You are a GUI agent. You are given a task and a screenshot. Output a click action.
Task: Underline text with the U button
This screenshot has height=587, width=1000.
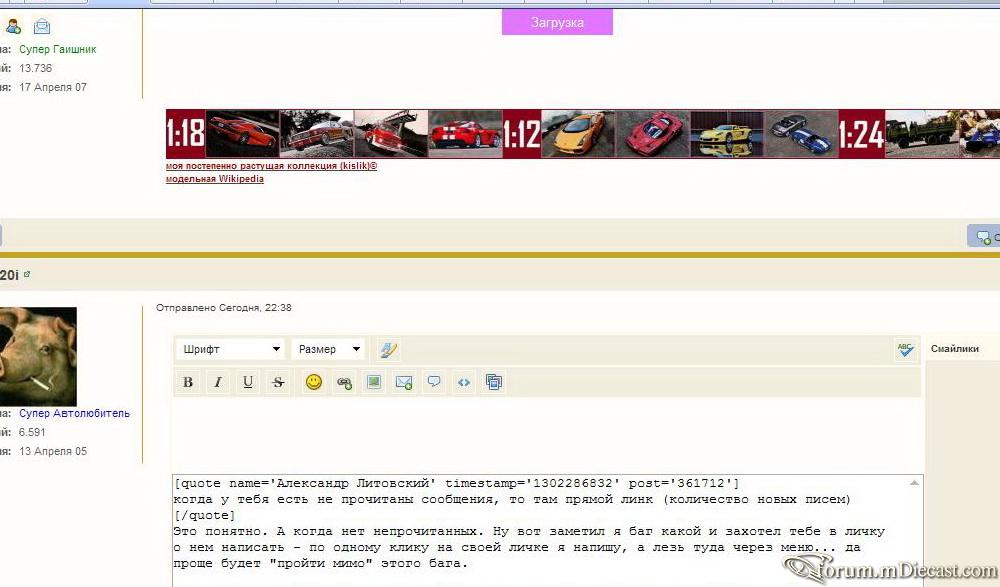tap(248, 382)
